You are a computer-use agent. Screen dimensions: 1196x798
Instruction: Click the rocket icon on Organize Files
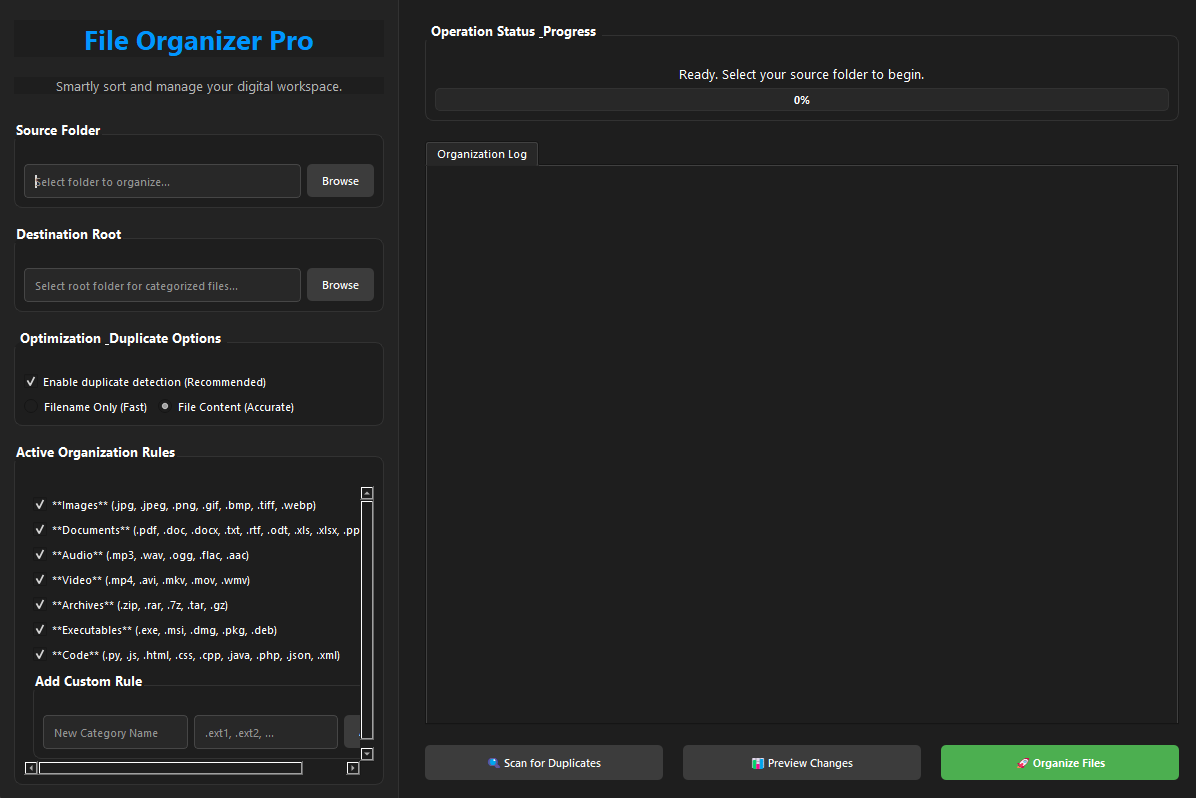pyautogui.click(x=1022, y=763)
